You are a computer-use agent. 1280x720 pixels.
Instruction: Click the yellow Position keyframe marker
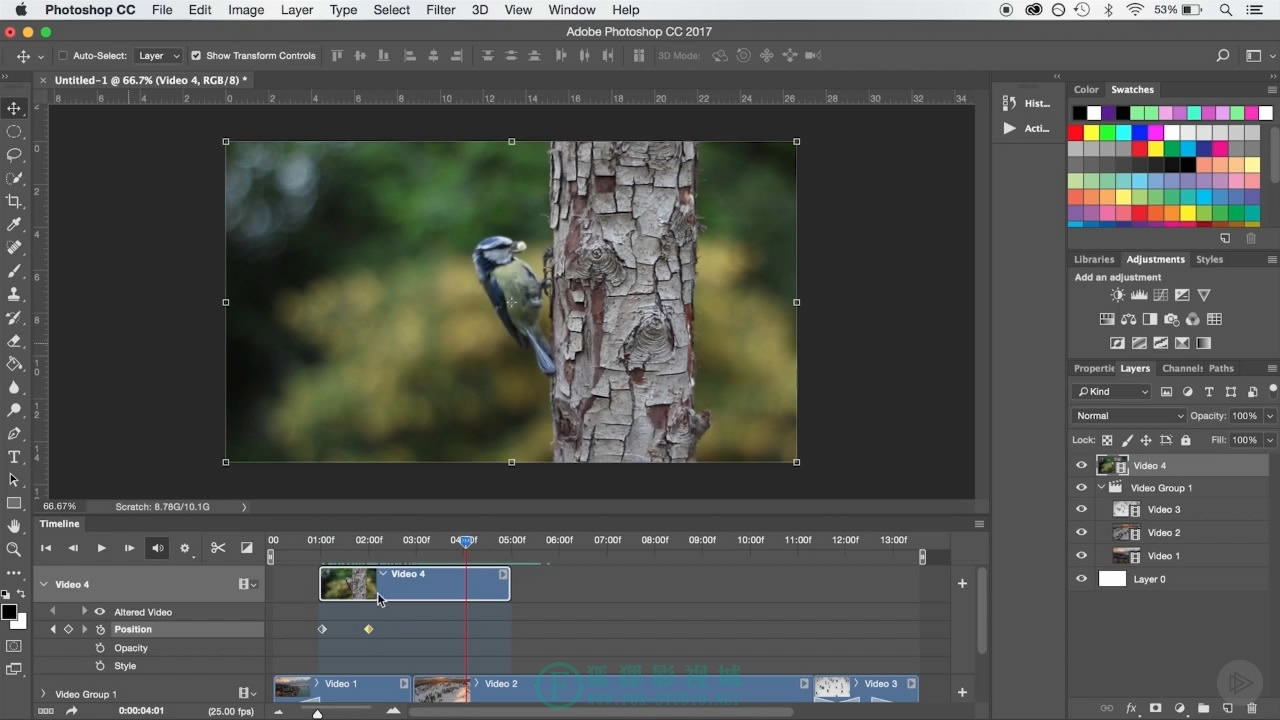[368, 629]
